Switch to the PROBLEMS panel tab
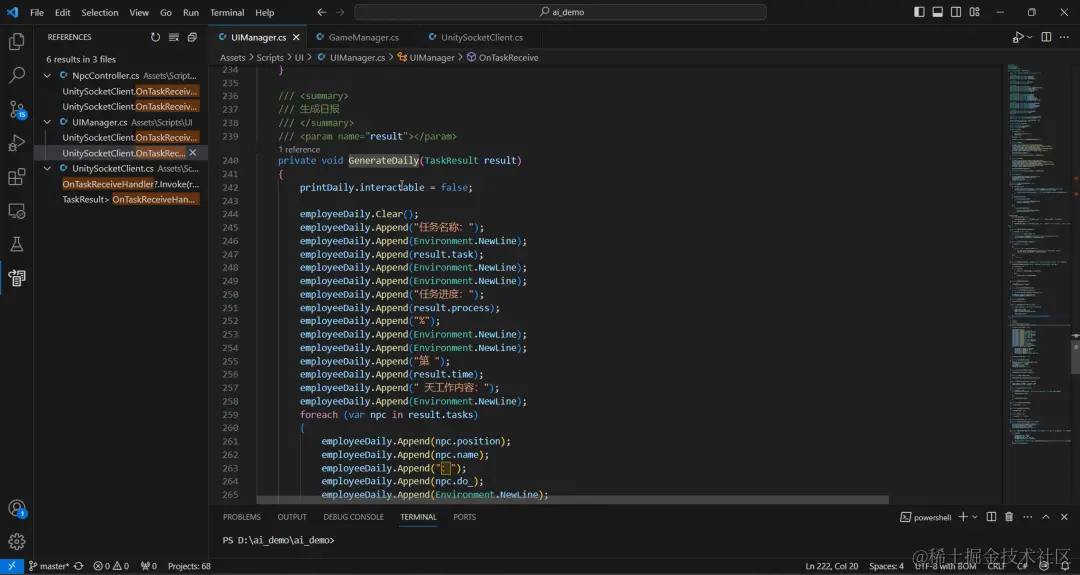The height and width of the screenshot is (575, 1080). 242,516
